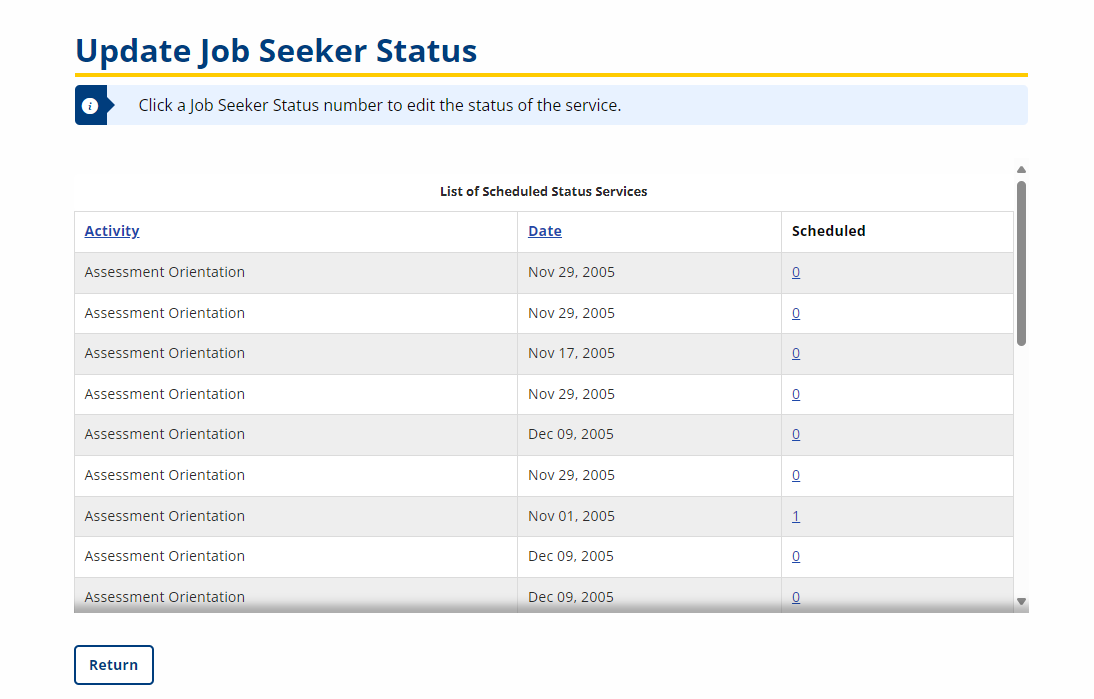Select the second row's scheduled 0 link
1094x699 pixels.
(x=796, y=313)
